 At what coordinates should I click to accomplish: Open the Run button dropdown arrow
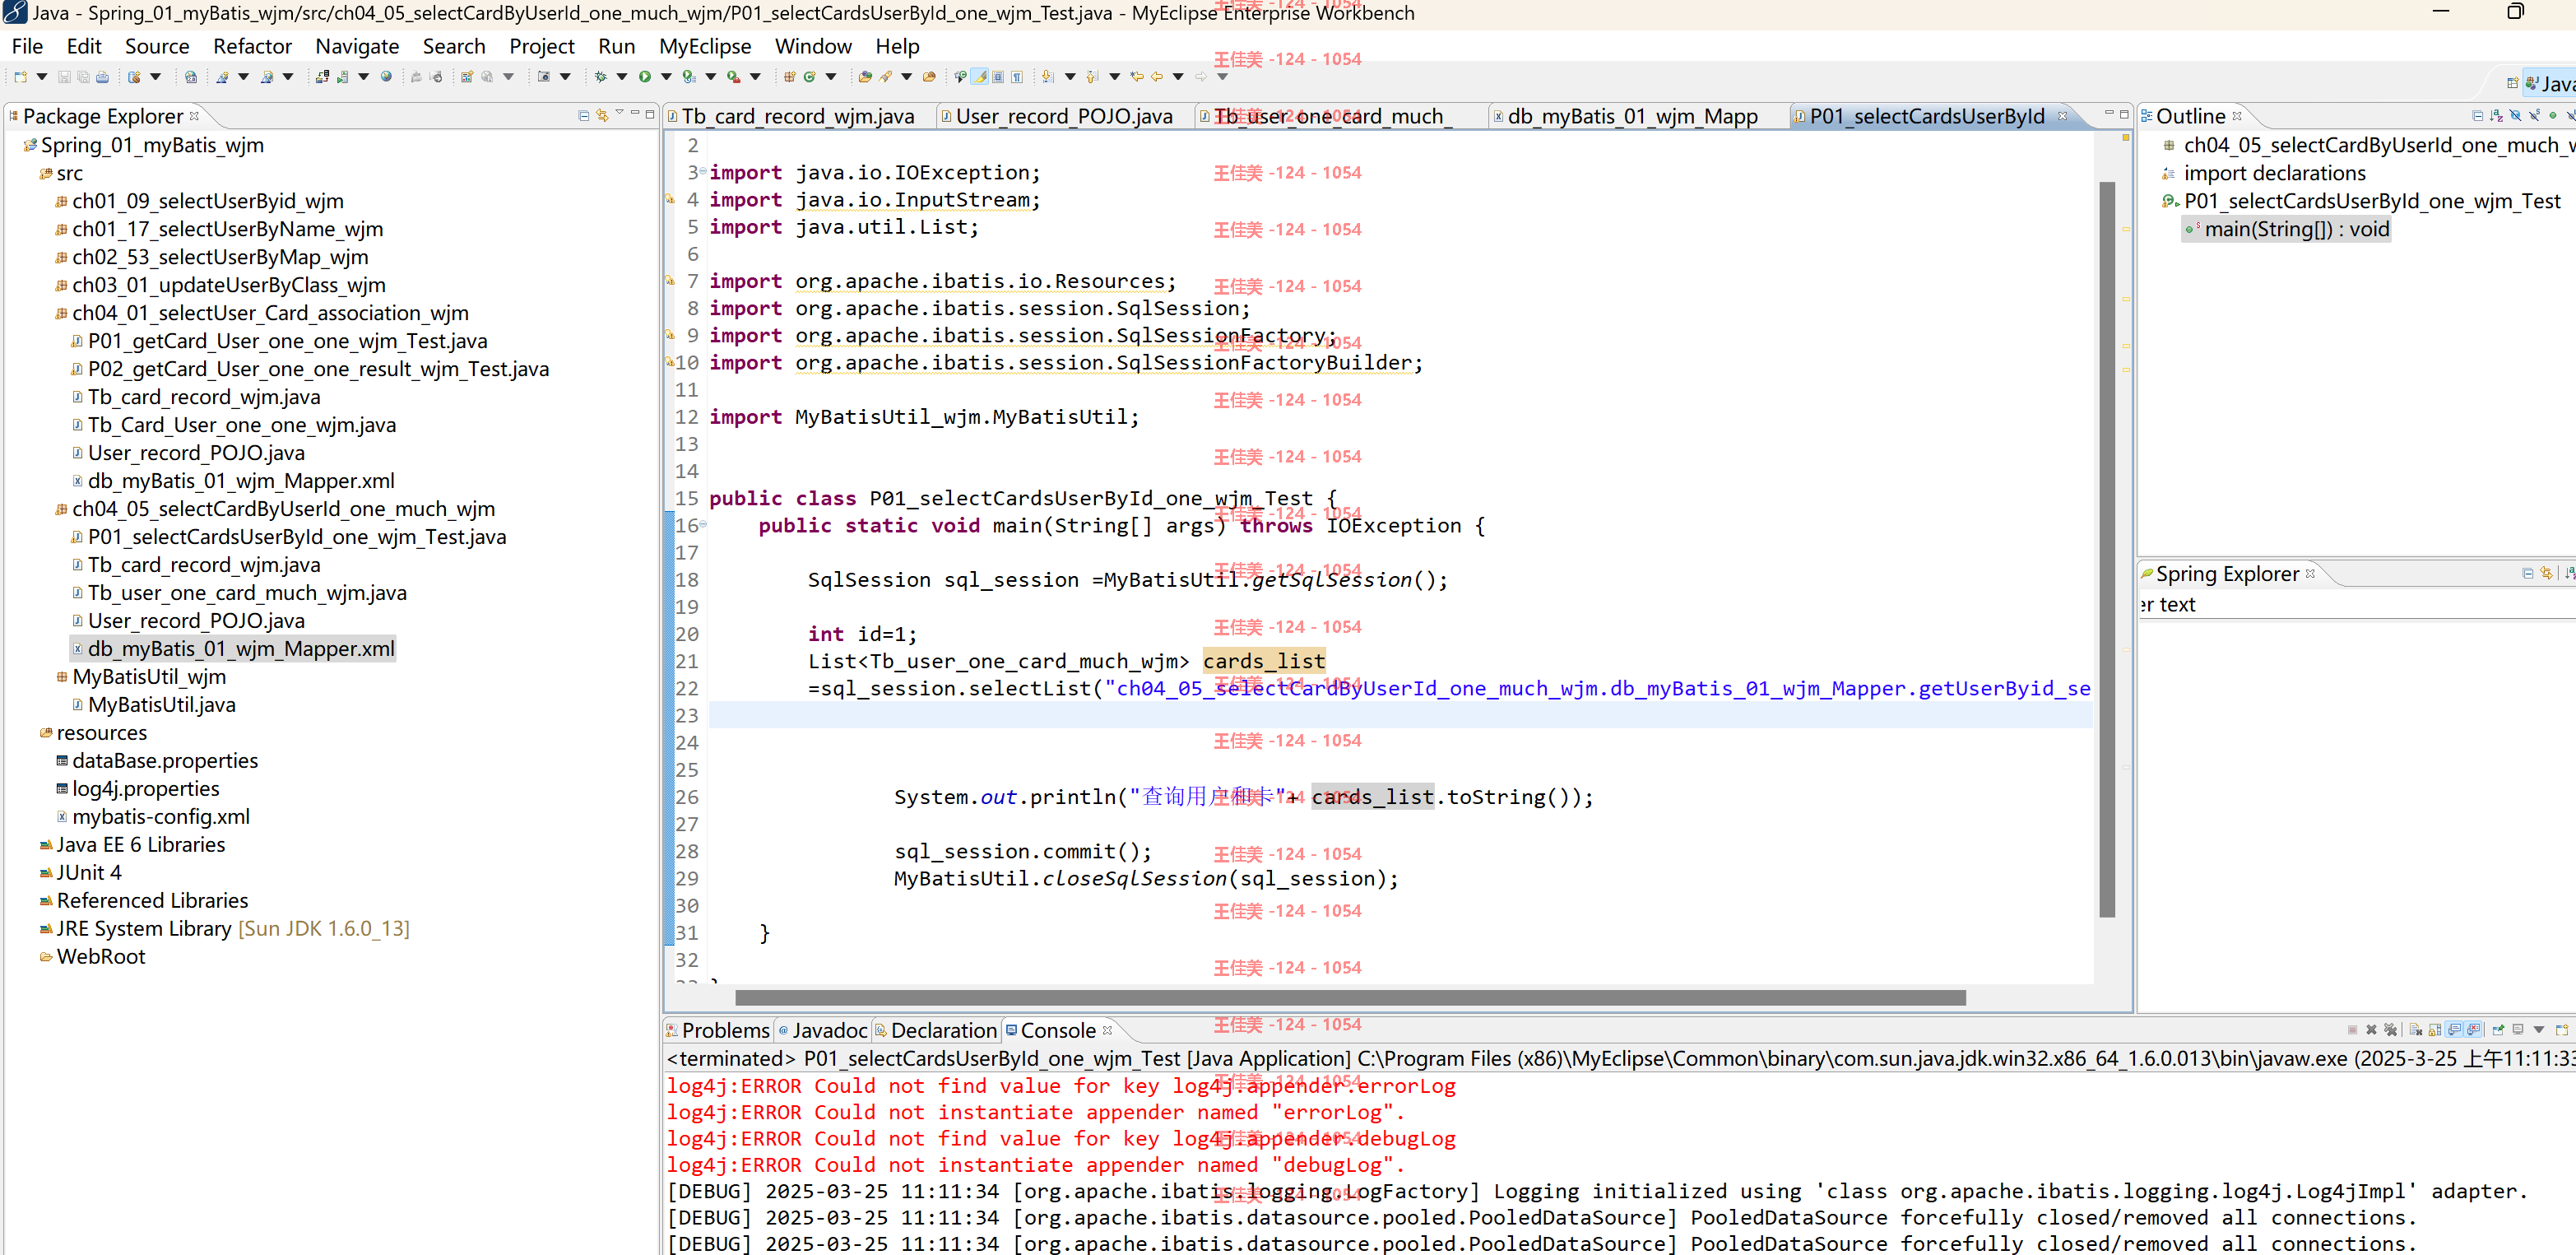(x=666, y=77)
